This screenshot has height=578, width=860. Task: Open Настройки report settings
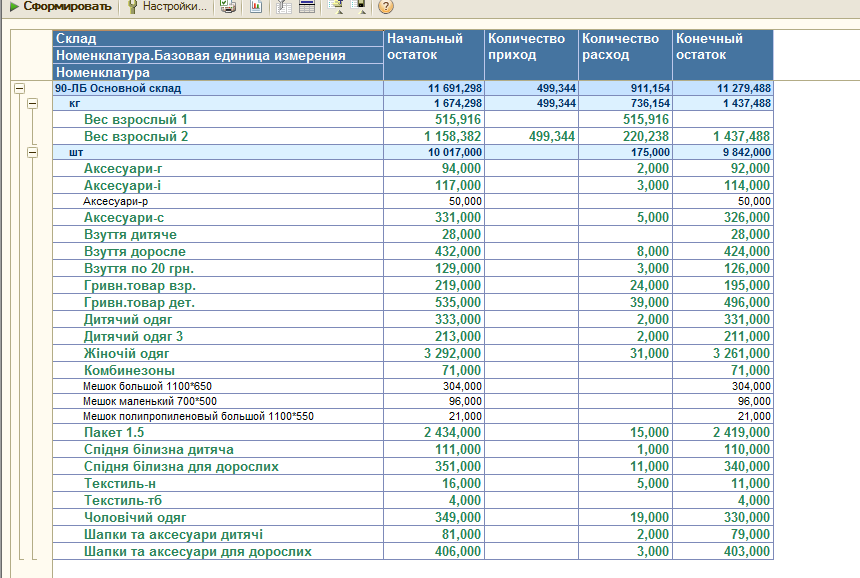[167, 7]
